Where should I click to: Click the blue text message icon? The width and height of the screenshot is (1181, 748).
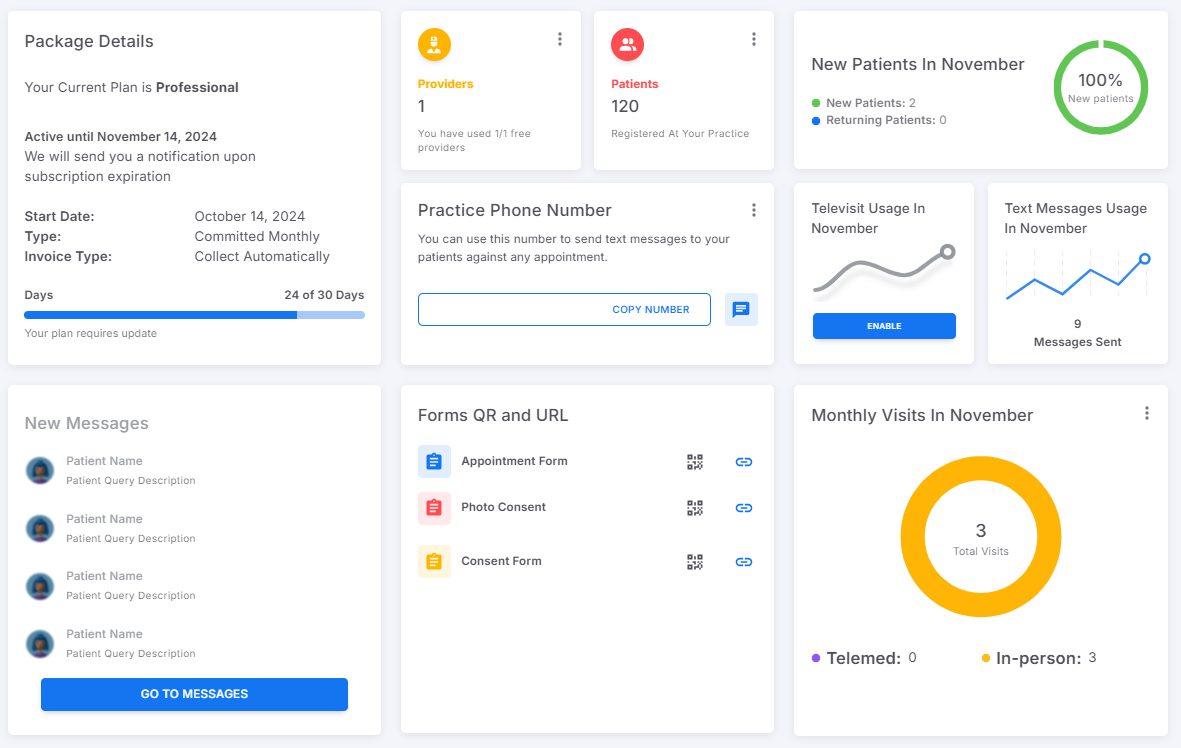pos(741,310)
